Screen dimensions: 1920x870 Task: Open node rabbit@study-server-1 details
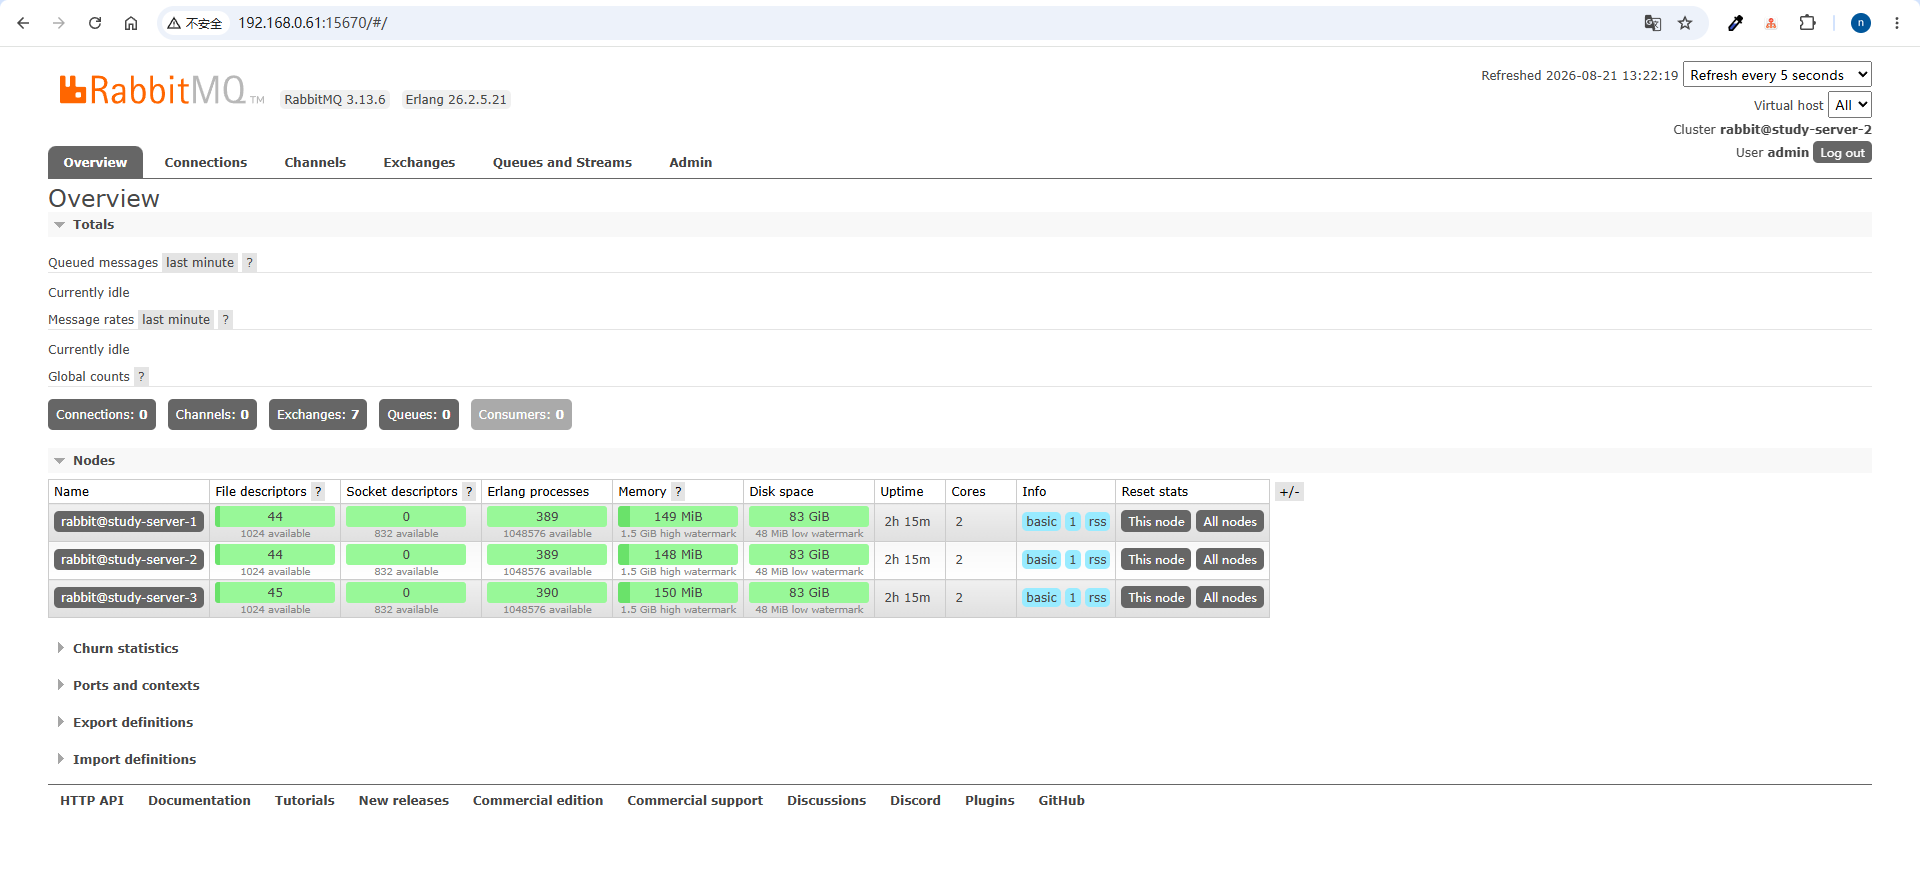129,522
